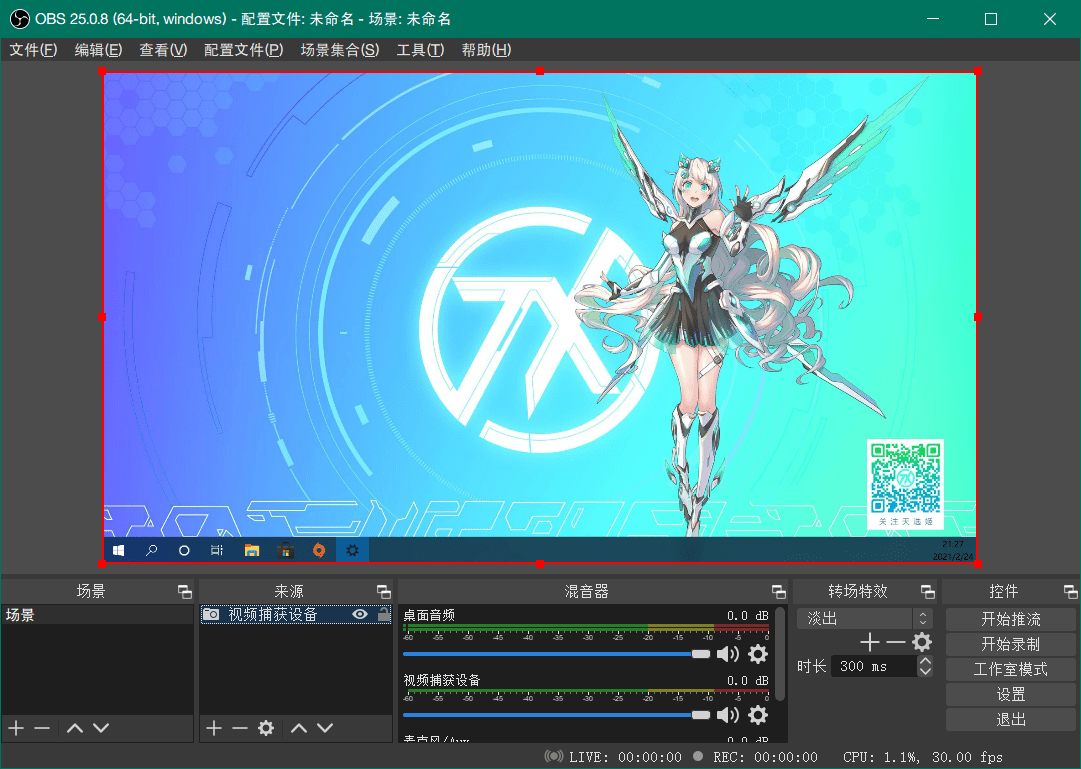Move source down with arrow
The height and width of the screenshot is (769, 1081).
tap(325, 728)
